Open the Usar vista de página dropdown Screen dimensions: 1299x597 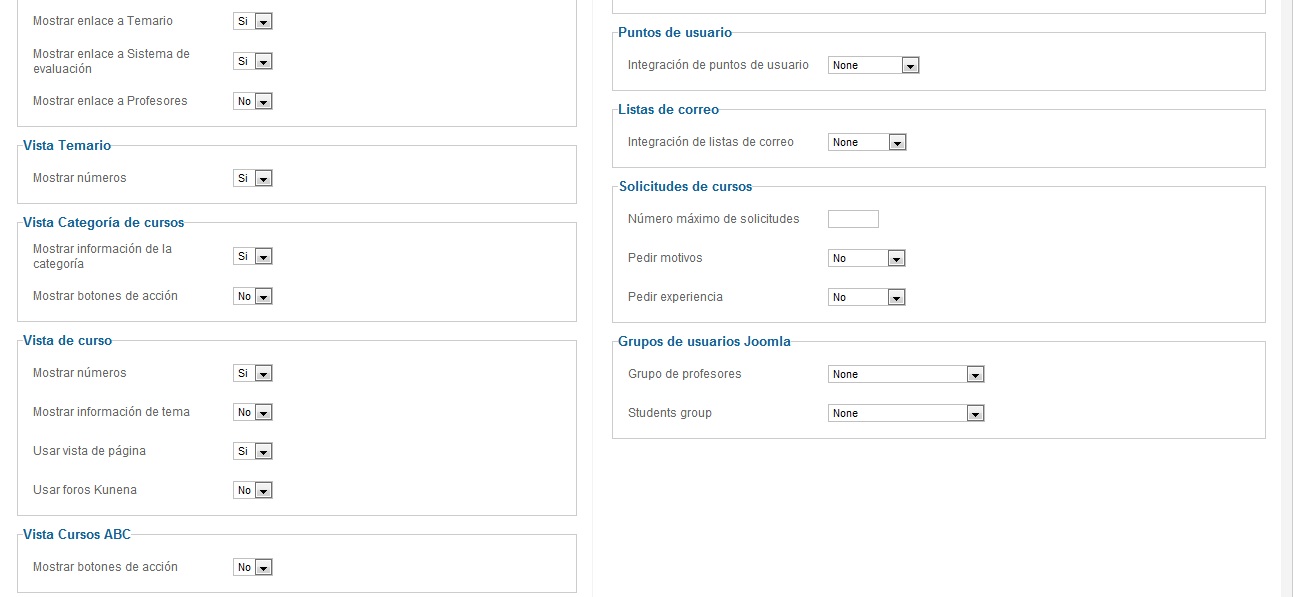(x=253, y=451)
